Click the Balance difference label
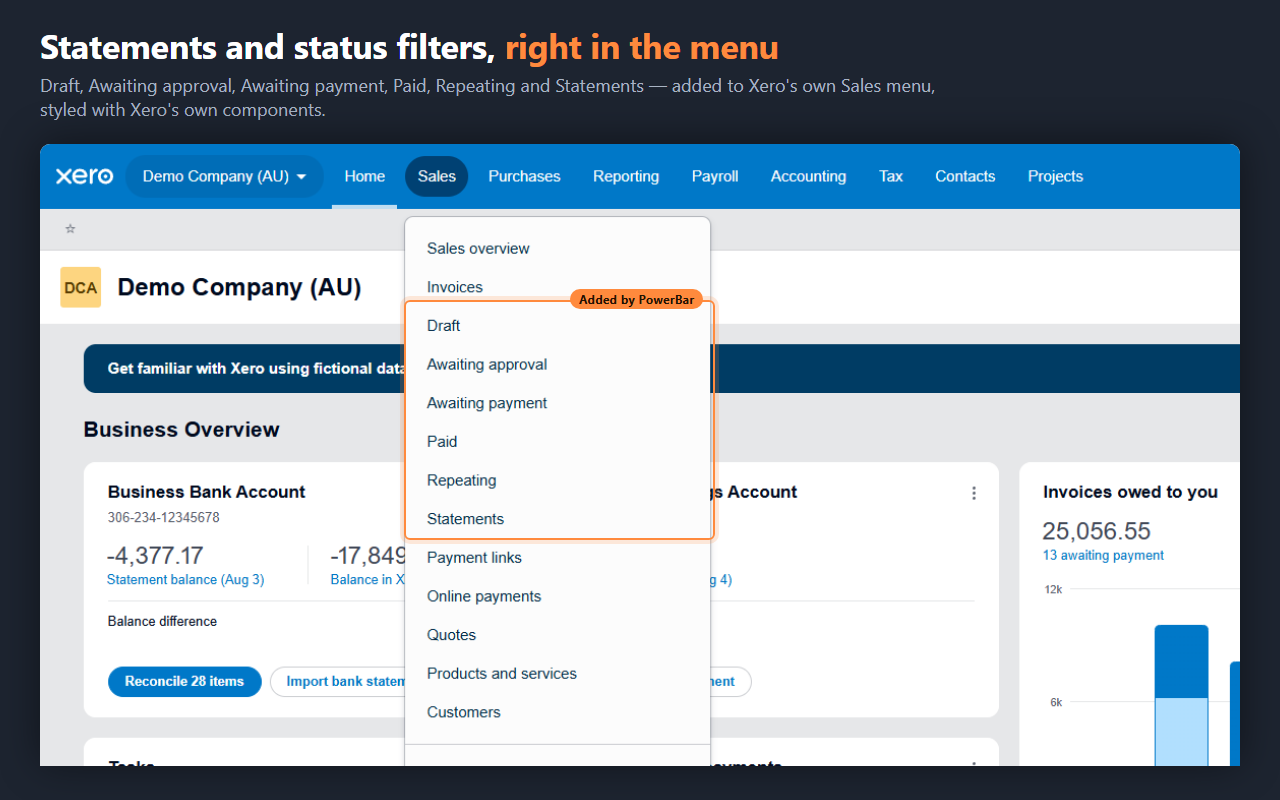This screenshot has height=800, width=1280. pos(162,622)
